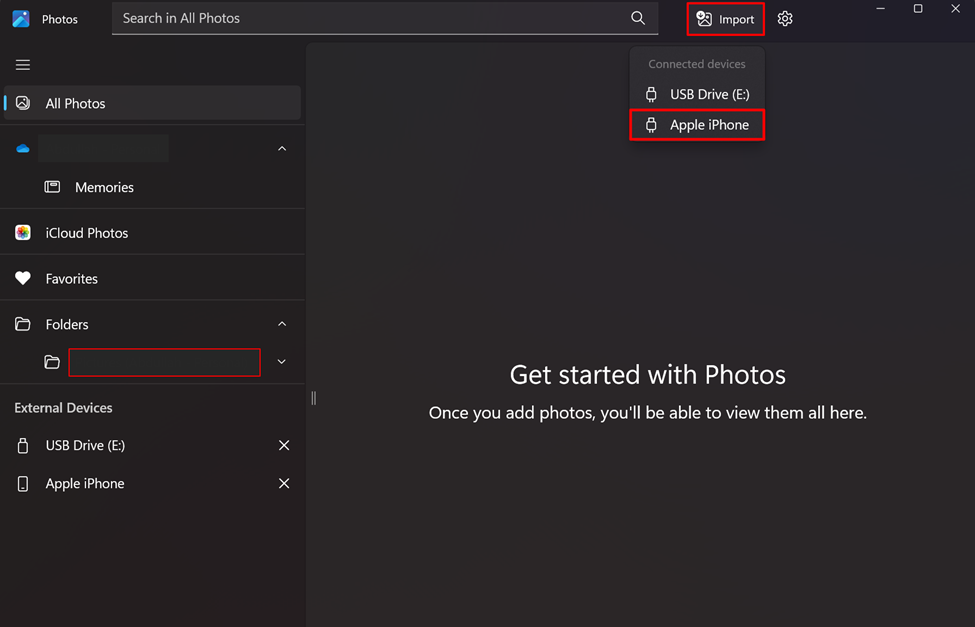
Task: Choose Apple iPhone from Connected devices
Action: coord(697,124)
